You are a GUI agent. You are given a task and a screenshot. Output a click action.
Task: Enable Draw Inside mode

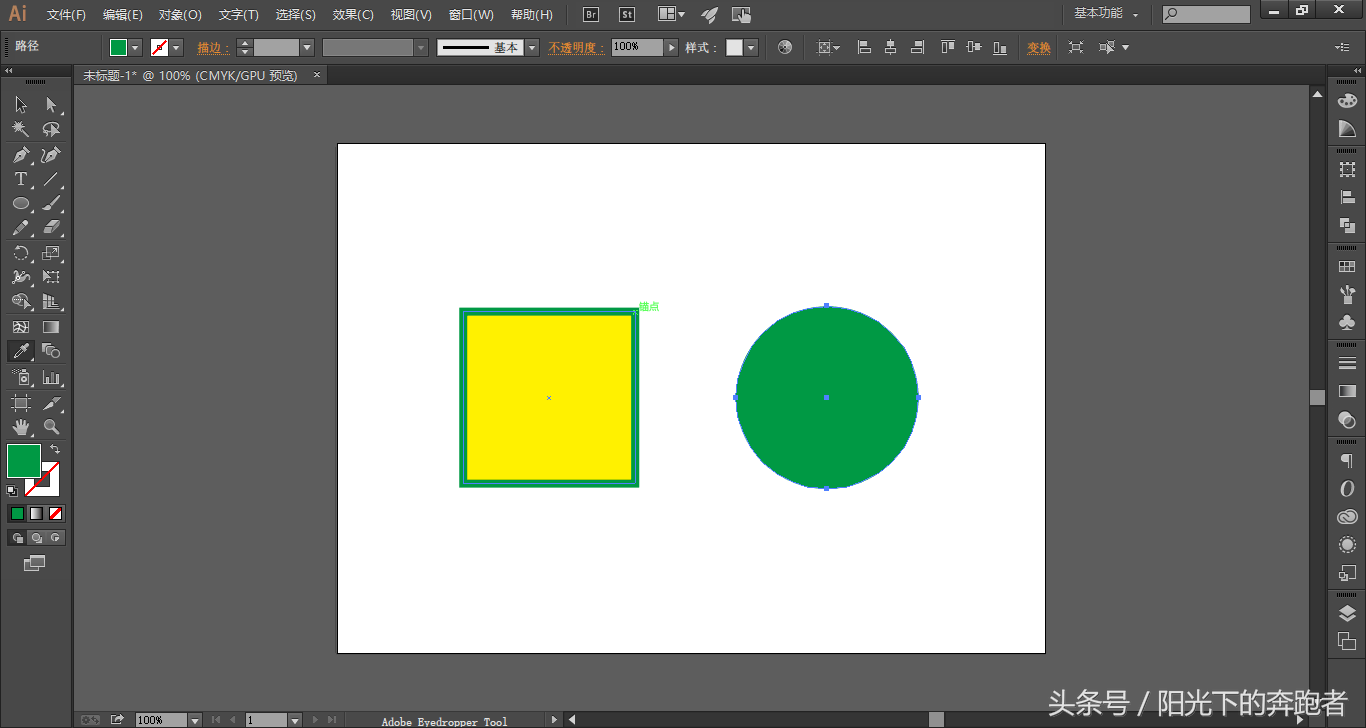pyautogui.click(x=56, y=538)
